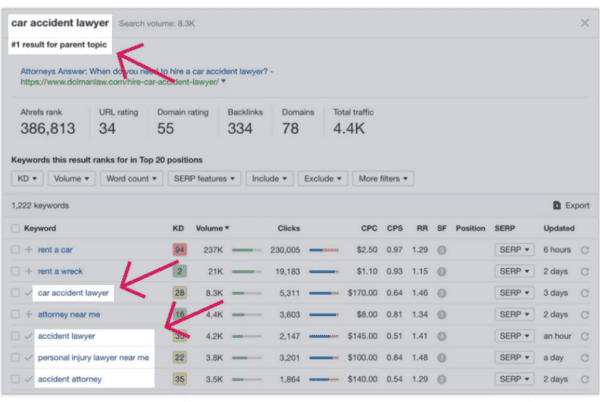The height and width of the screenshot is (402, 600).
Task: Add 'rent a car' keyword with plus icon
Action: click(28, 249)
